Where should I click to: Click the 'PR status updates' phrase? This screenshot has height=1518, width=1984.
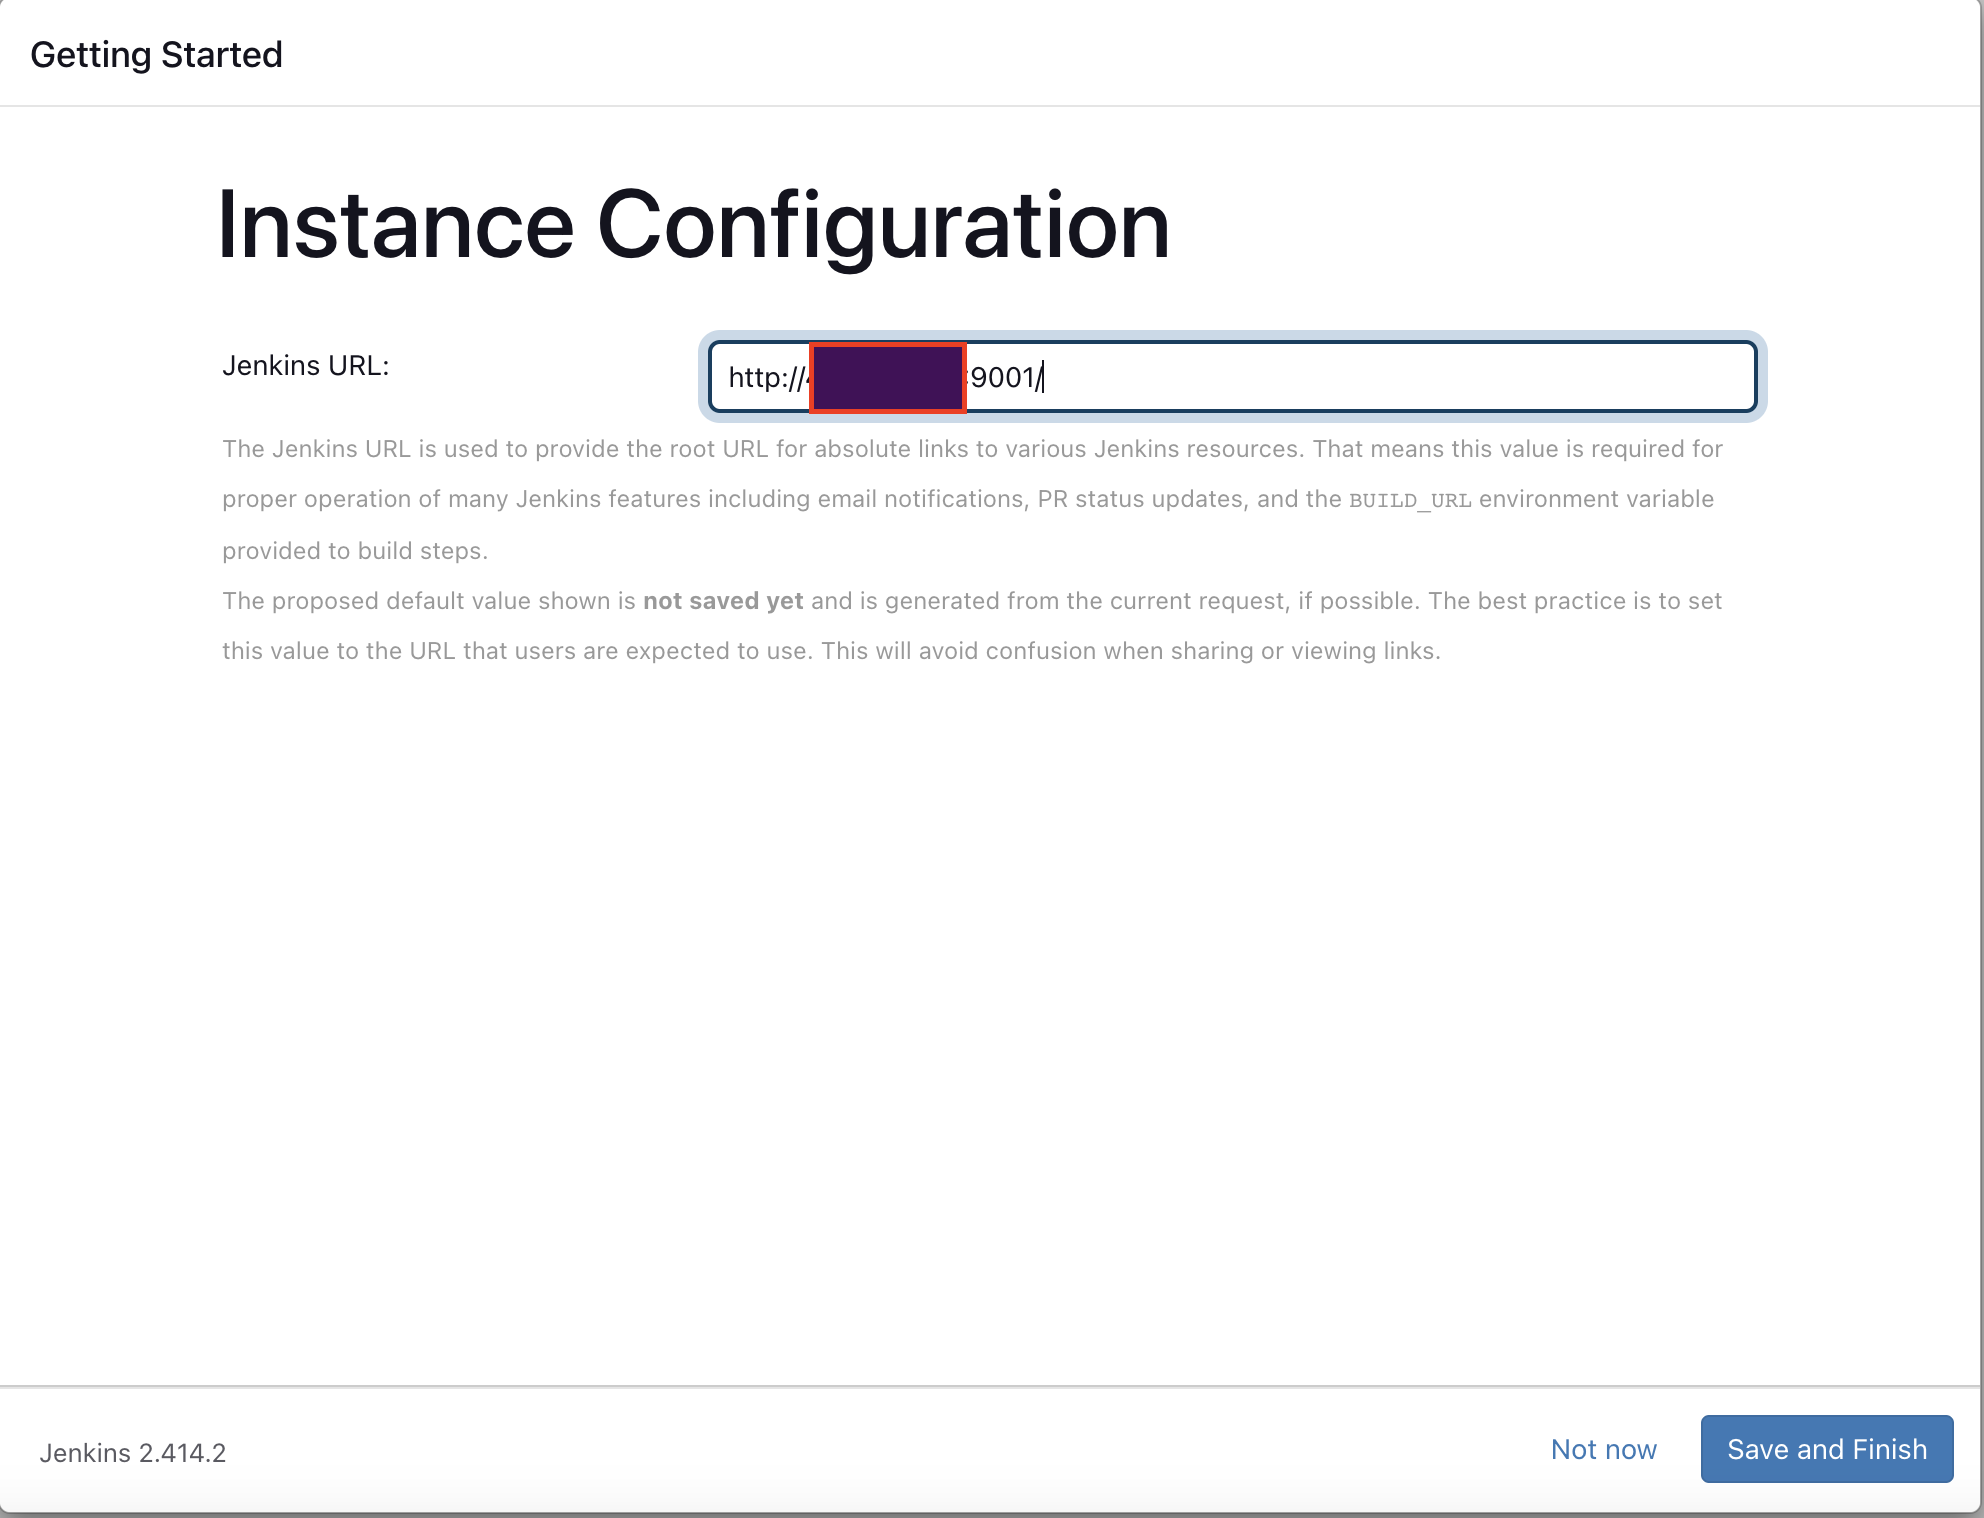coord(1140,499)
